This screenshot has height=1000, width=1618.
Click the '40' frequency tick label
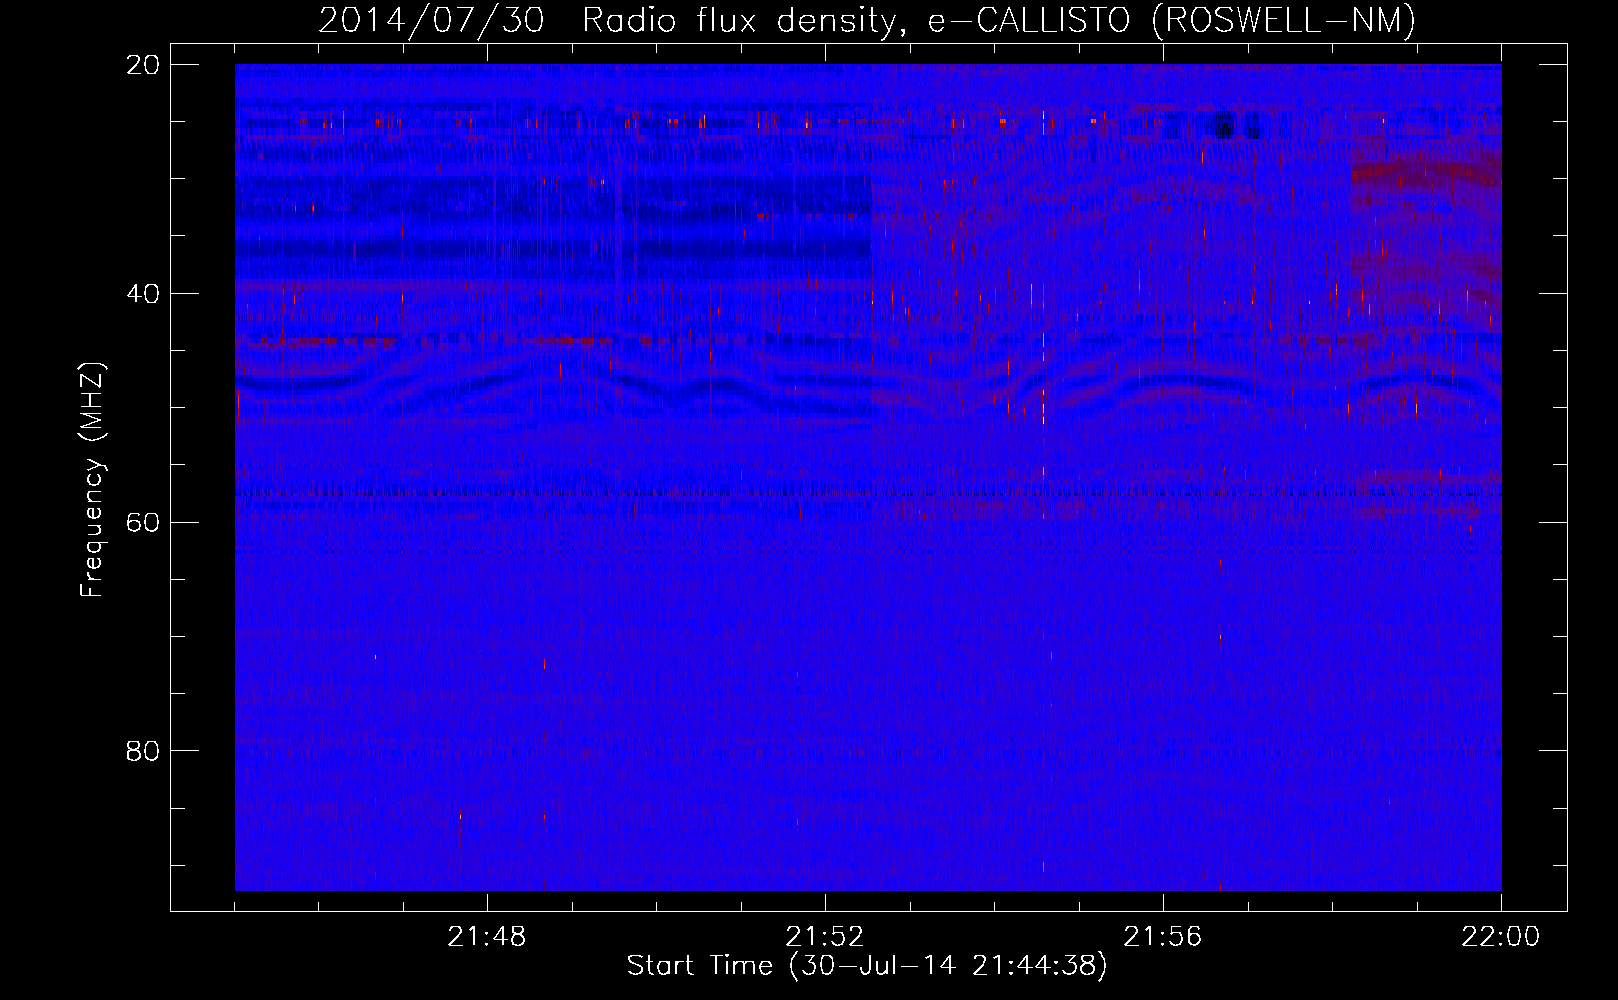point(143,294)
